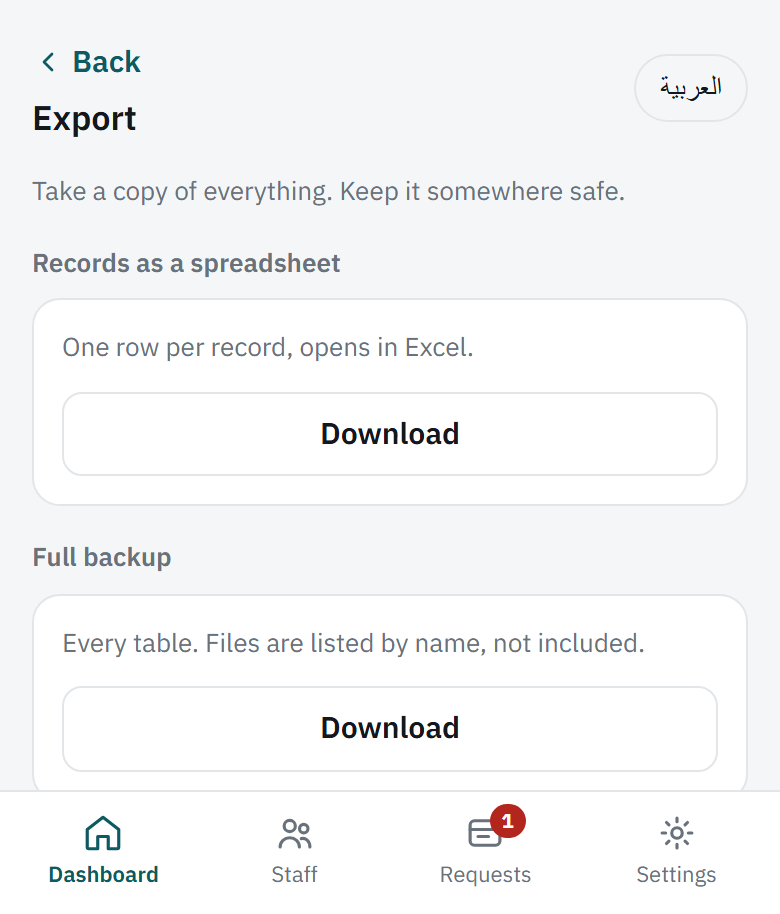Click the red notification badge on Requests

[x=508, y=821]
